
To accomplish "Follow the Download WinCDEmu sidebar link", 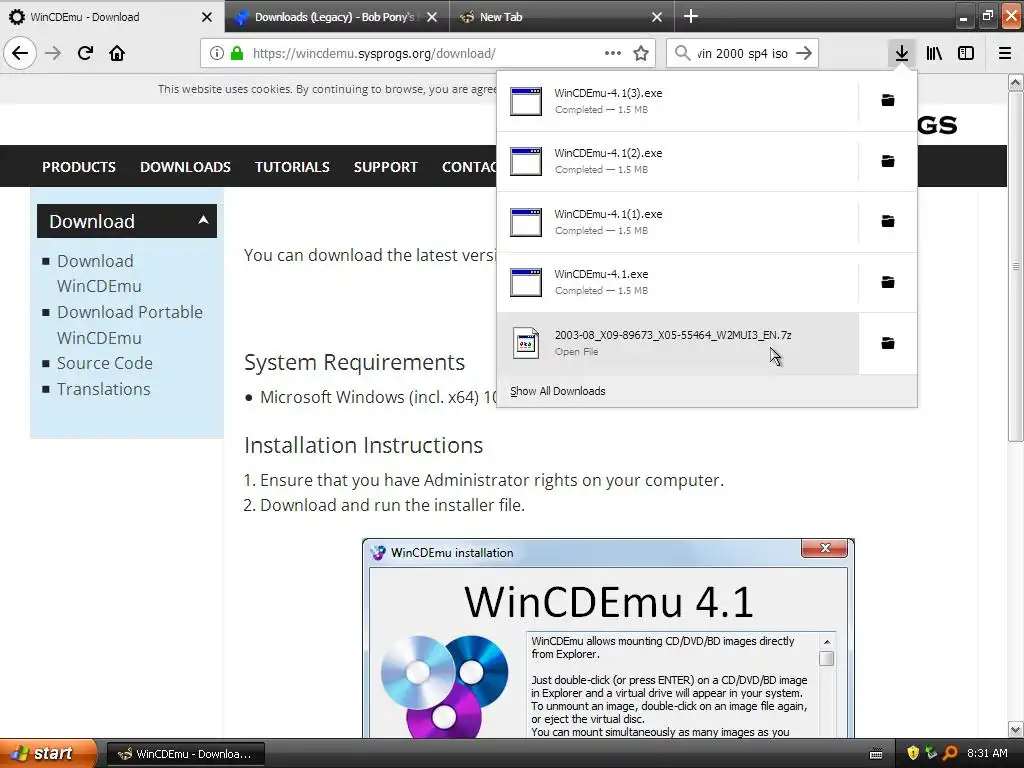I will pyautogui.click(x=99, y=274).
